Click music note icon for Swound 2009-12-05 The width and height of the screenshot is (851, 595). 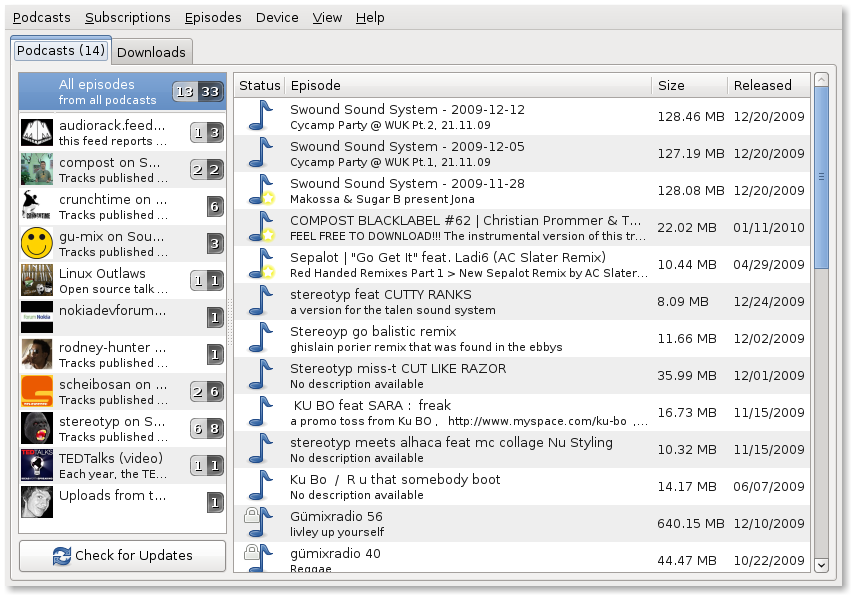coord(261,153)
